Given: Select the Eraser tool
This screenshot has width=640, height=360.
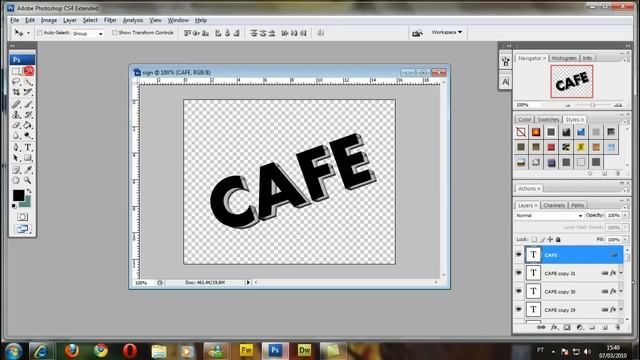Looking at the screenshot, I should coord(16,125).
